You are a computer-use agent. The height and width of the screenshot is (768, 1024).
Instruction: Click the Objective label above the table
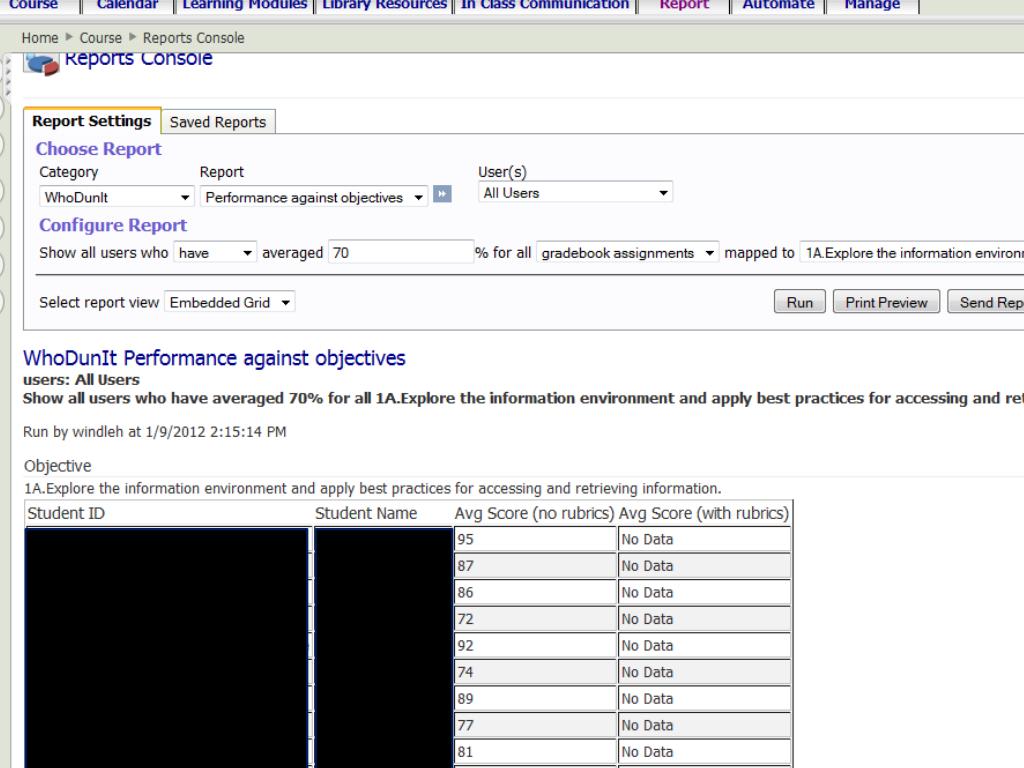click(x=57, y=466)
